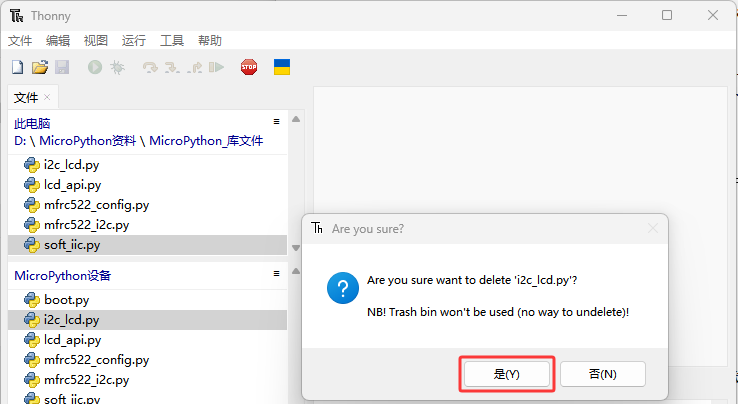This screenshot has height=404, width=738.
Task: Select local file mfrc522_i2c.py under 此电脑
Action: click(x=147, y=225)
